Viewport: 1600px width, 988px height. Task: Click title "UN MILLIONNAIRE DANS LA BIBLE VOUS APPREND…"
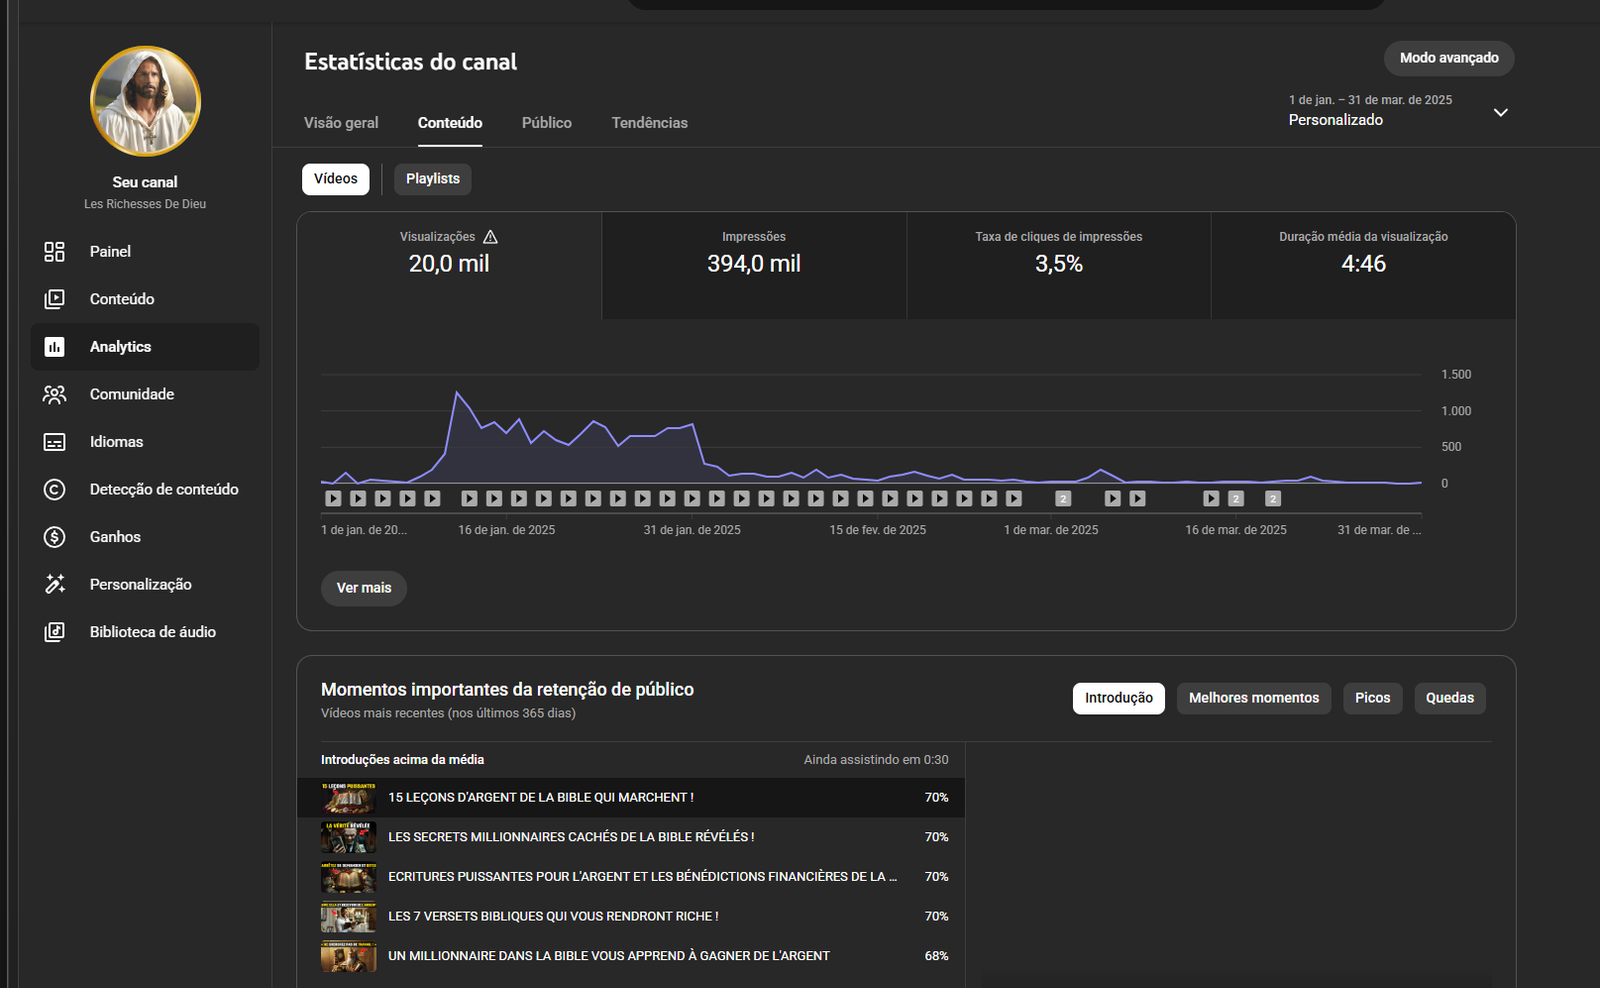click(609, 956)
